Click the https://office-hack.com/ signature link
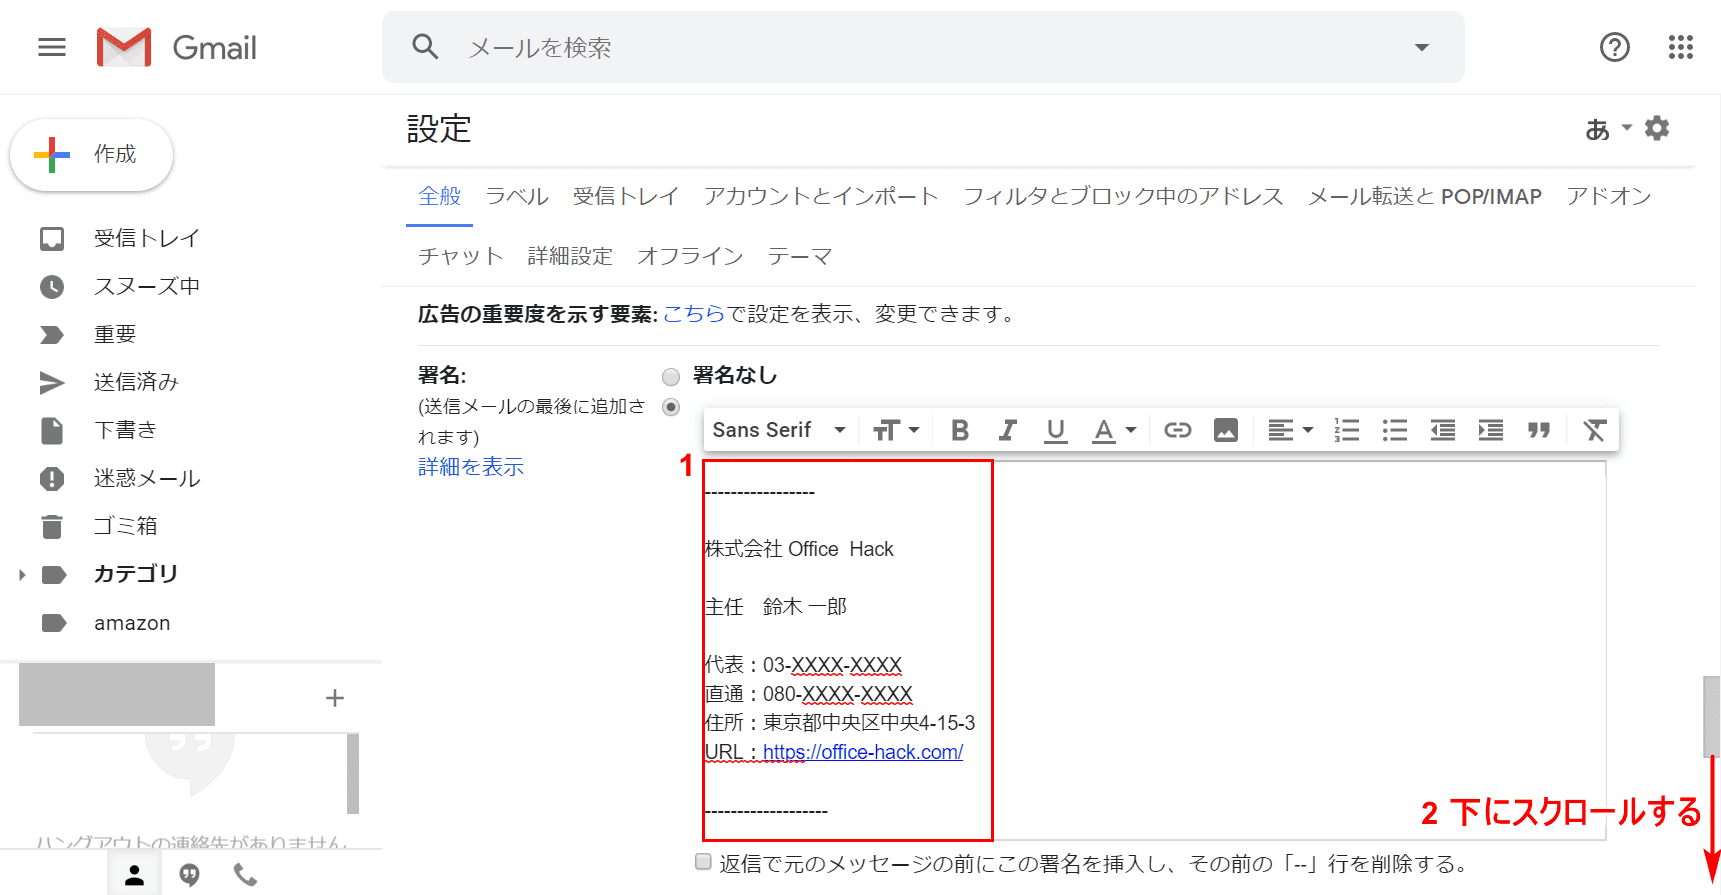The height and width of the screenshot is (895, 1721). point(863,752)
